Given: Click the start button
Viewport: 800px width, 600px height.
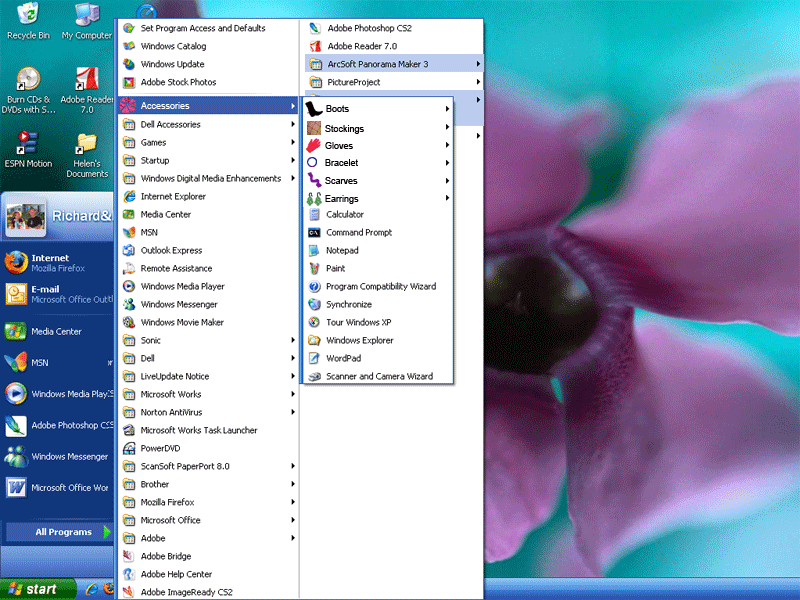Looking at the screenshot, I should 38,589.
